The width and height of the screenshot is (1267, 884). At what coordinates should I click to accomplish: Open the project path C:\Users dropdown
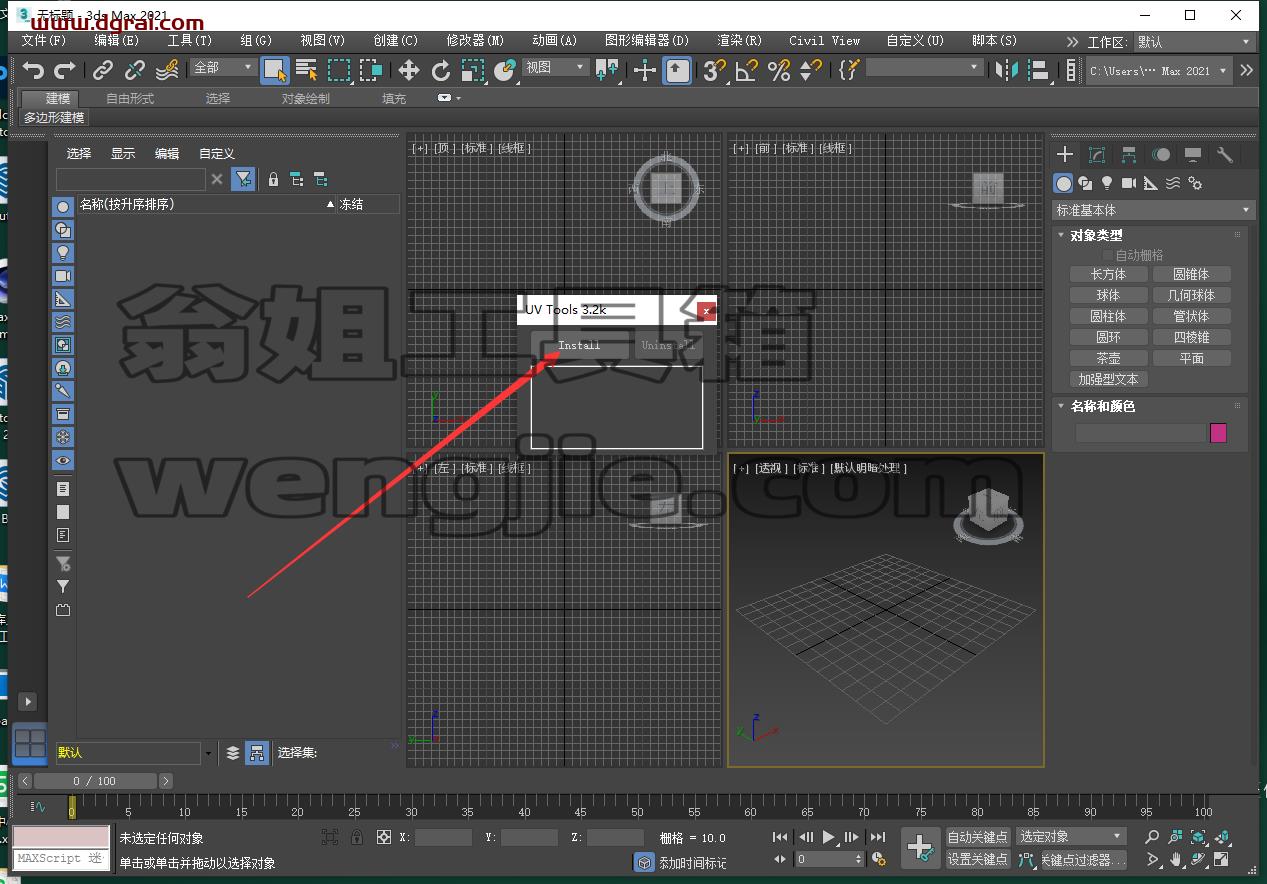point(1159,71)
